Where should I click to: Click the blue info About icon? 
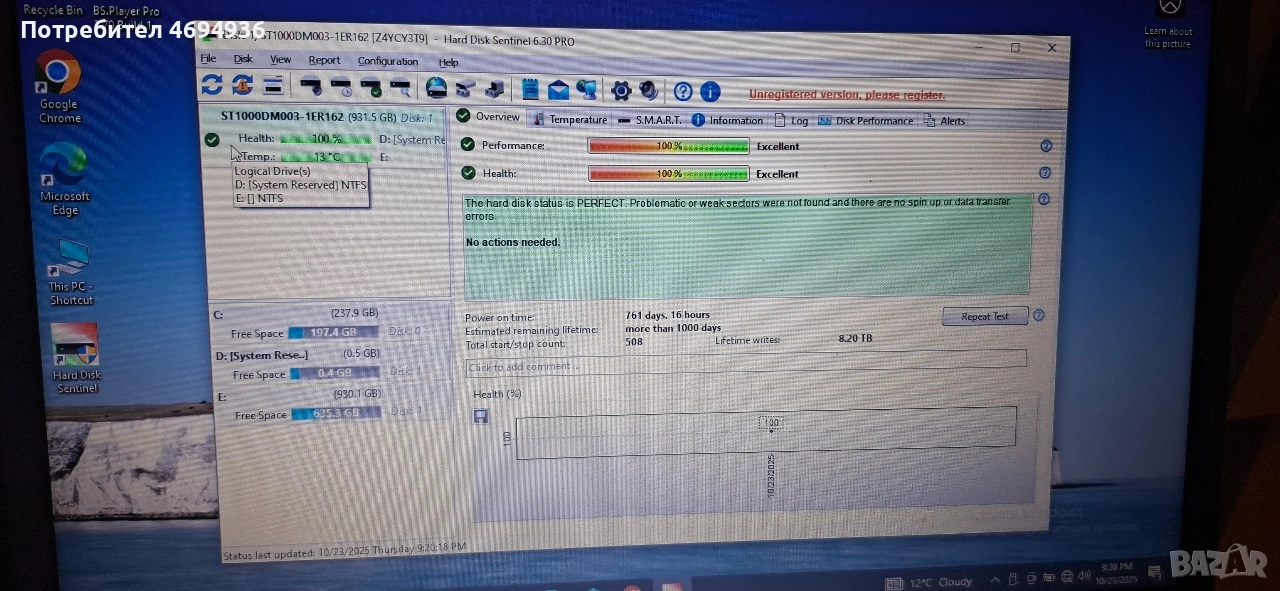click(x=710, y=92)
